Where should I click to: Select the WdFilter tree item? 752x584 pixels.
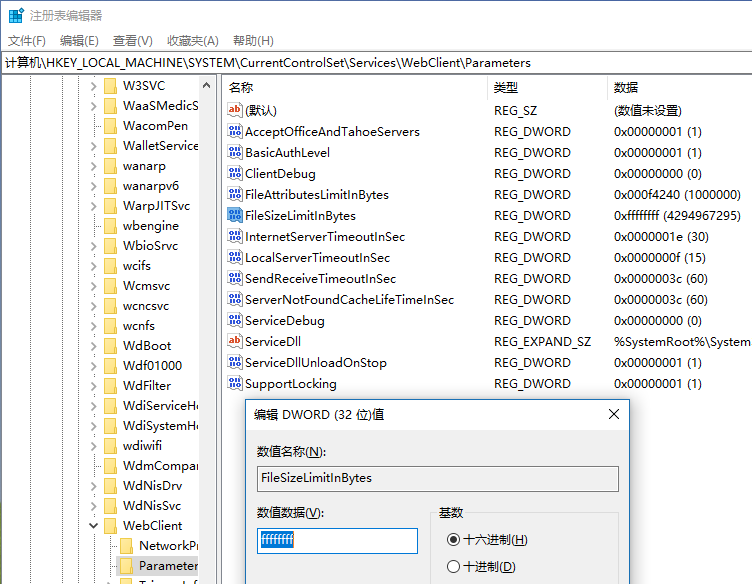click(x=147, y=386)
